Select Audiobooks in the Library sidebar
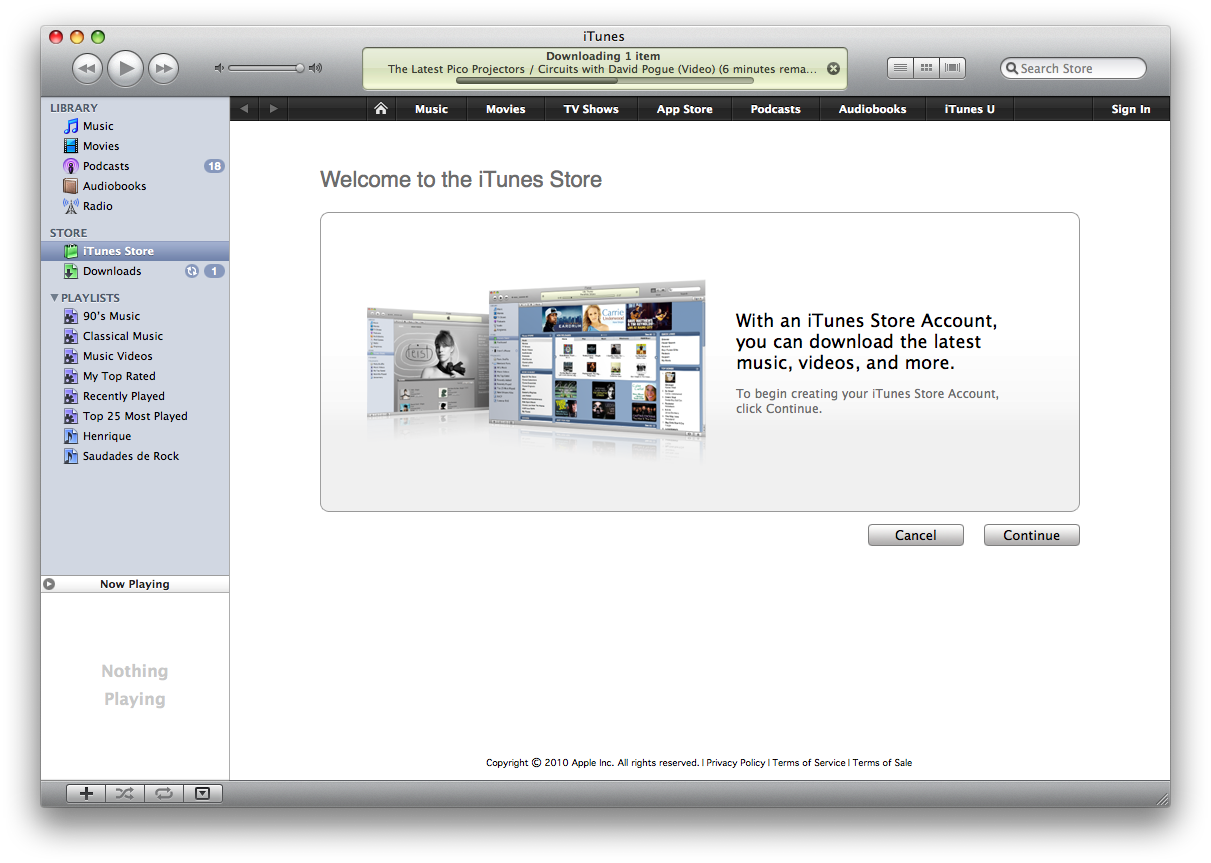This screenshot has height=863, width=1211. click(135, 186)
